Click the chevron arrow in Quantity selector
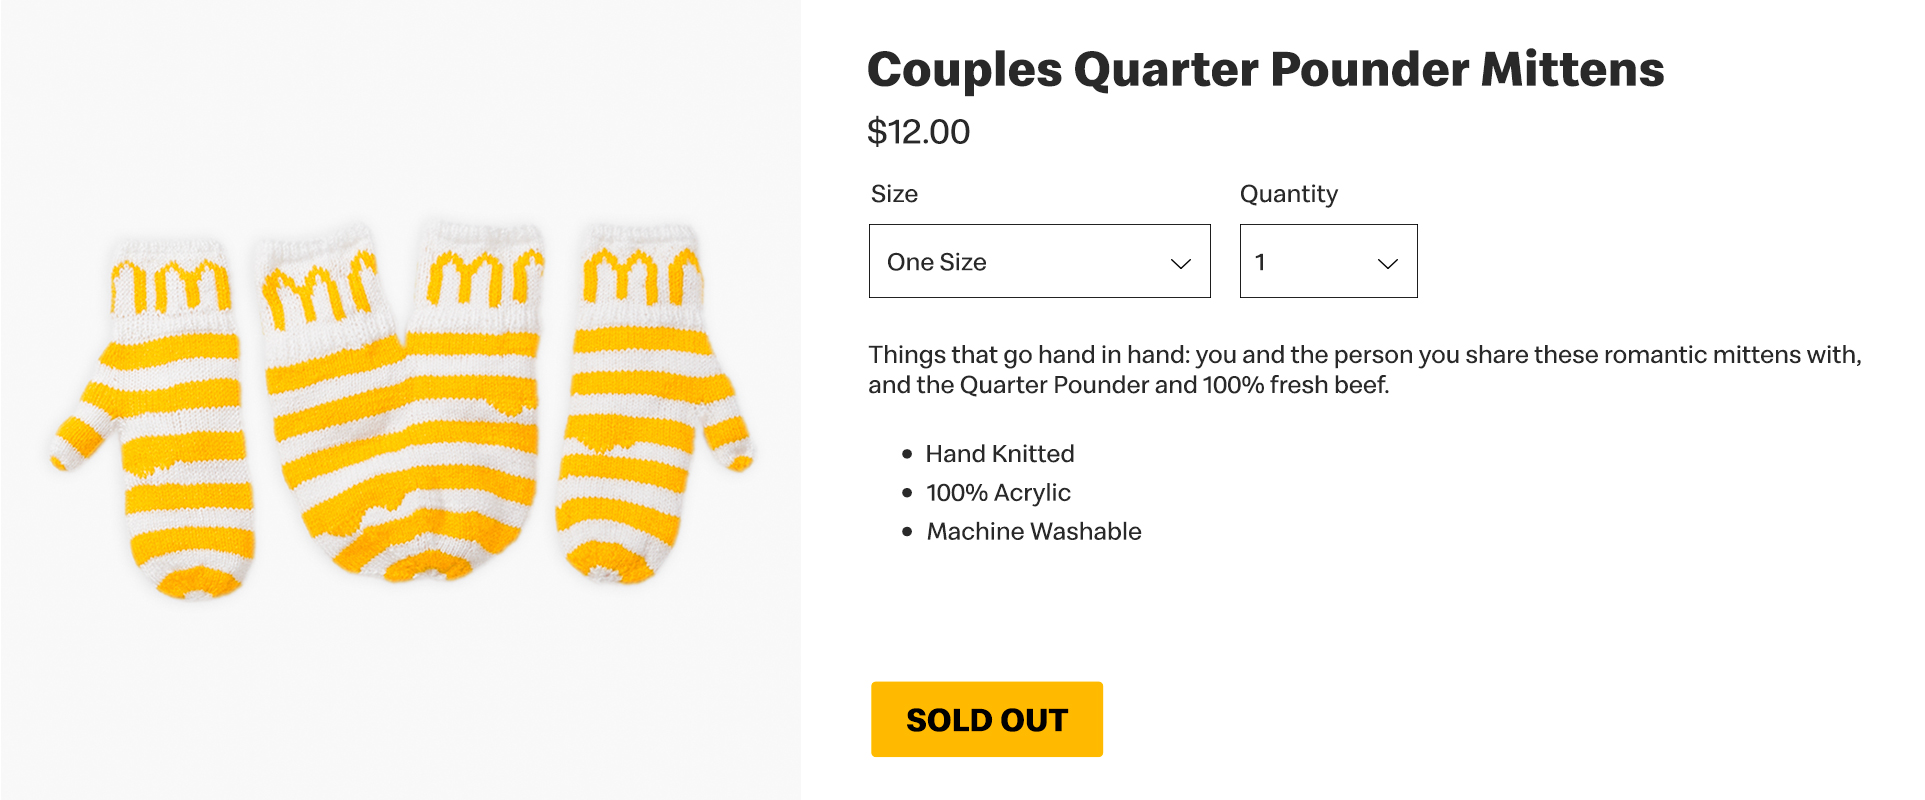The width and height of the screenshot is (1925, 800). pos(1388,264)
